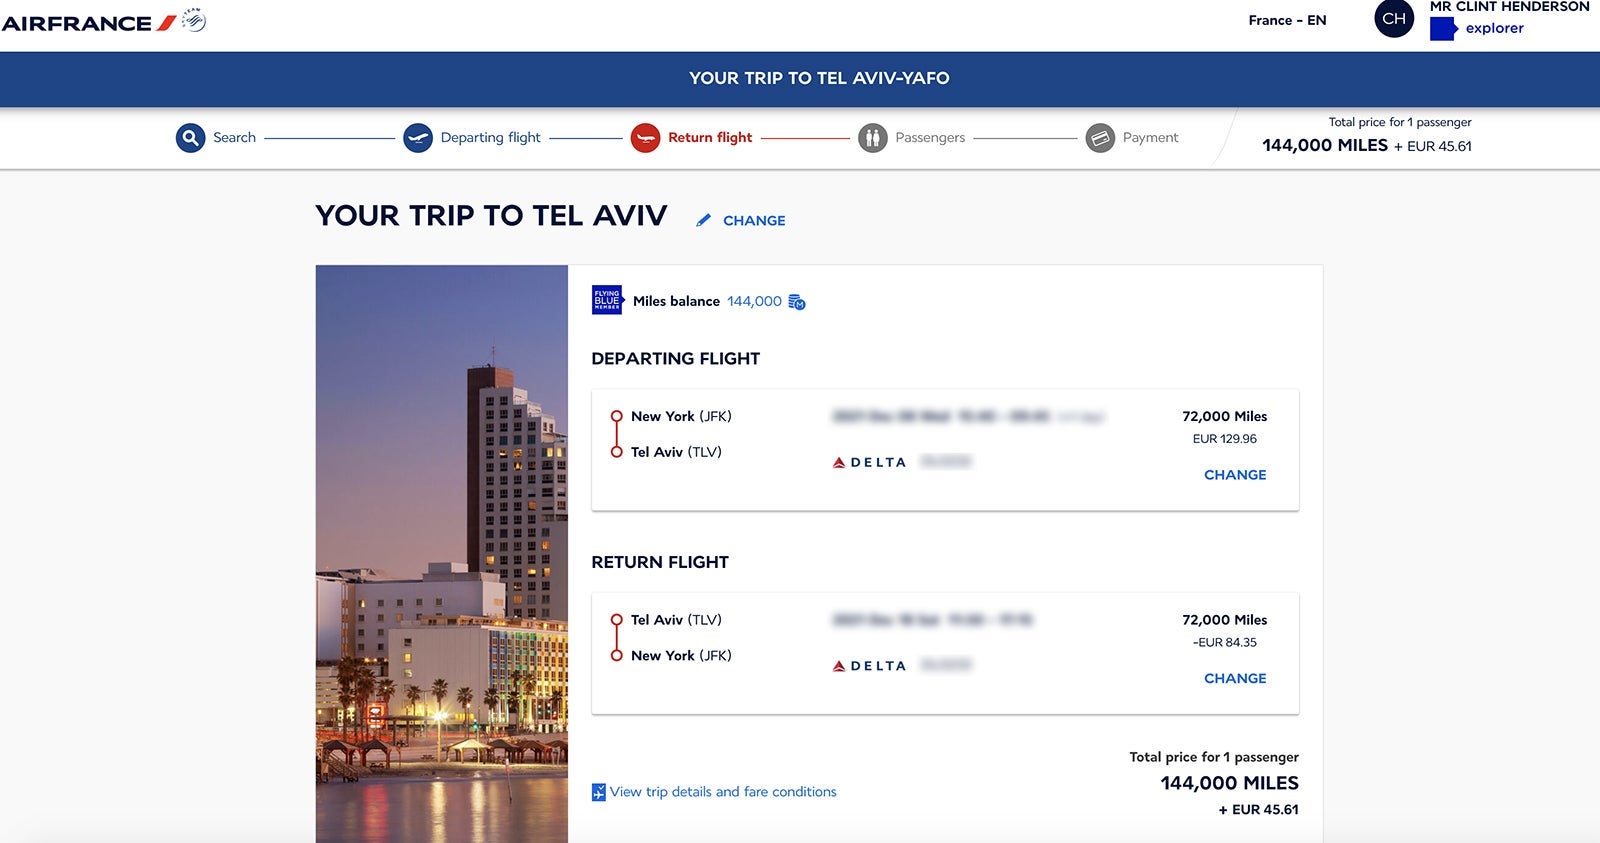View trip details and fare conditions
Viewport: 1600px width, 843px height.
723,792
